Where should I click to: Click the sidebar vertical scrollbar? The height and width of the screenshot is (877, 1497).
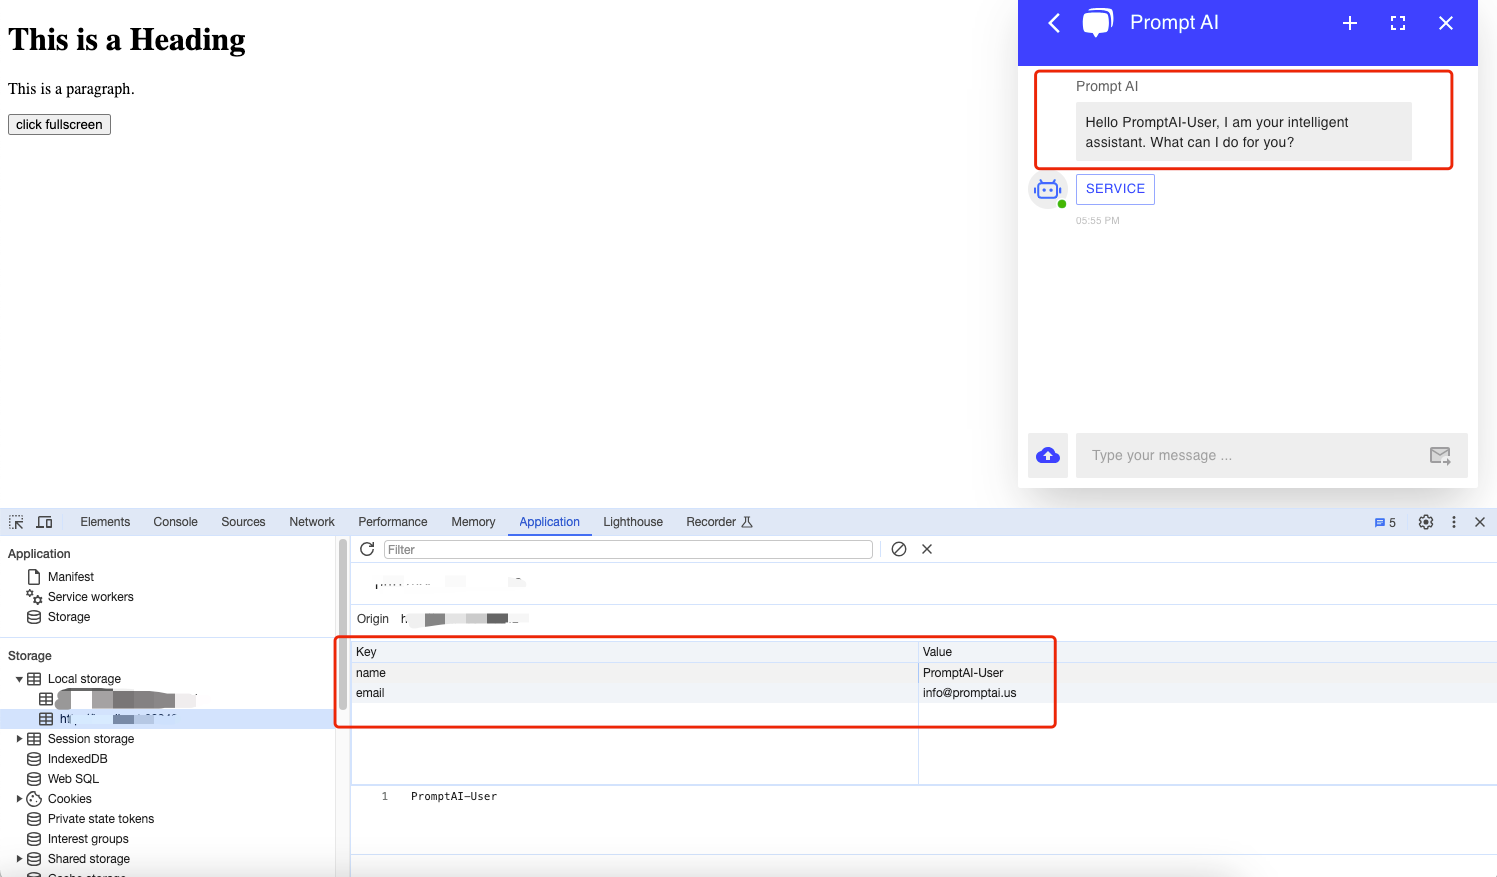point(343,625)
